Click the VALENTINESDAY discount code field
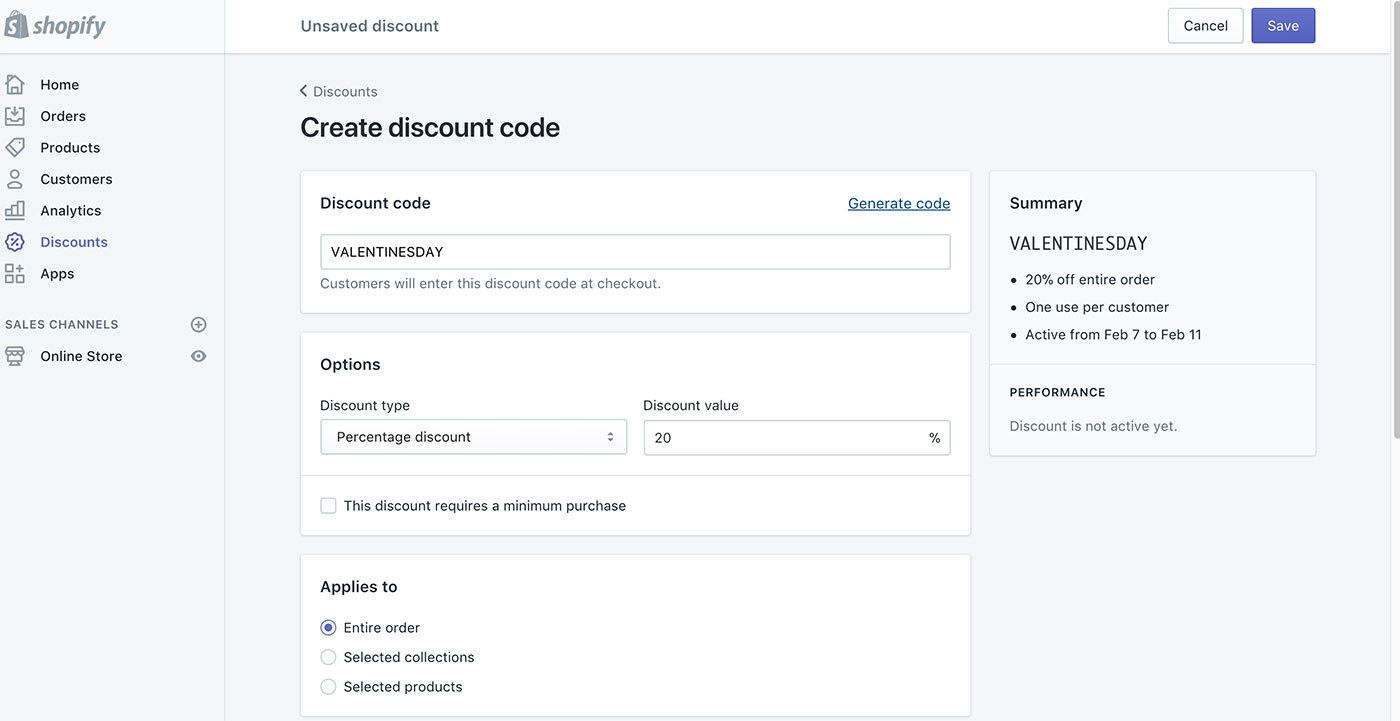This screenshot has height=721, width=1400. [x=635, y=252]
